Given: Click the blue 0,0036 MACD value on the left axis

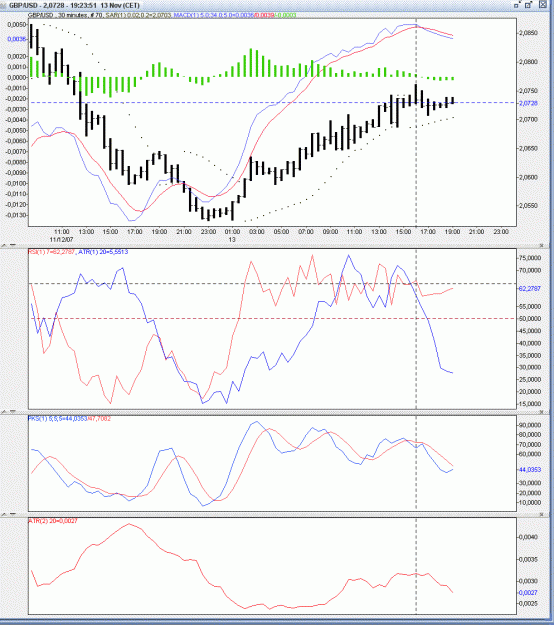Looking at the screenshot, I should pyautogui.click(x=17, y=39).
